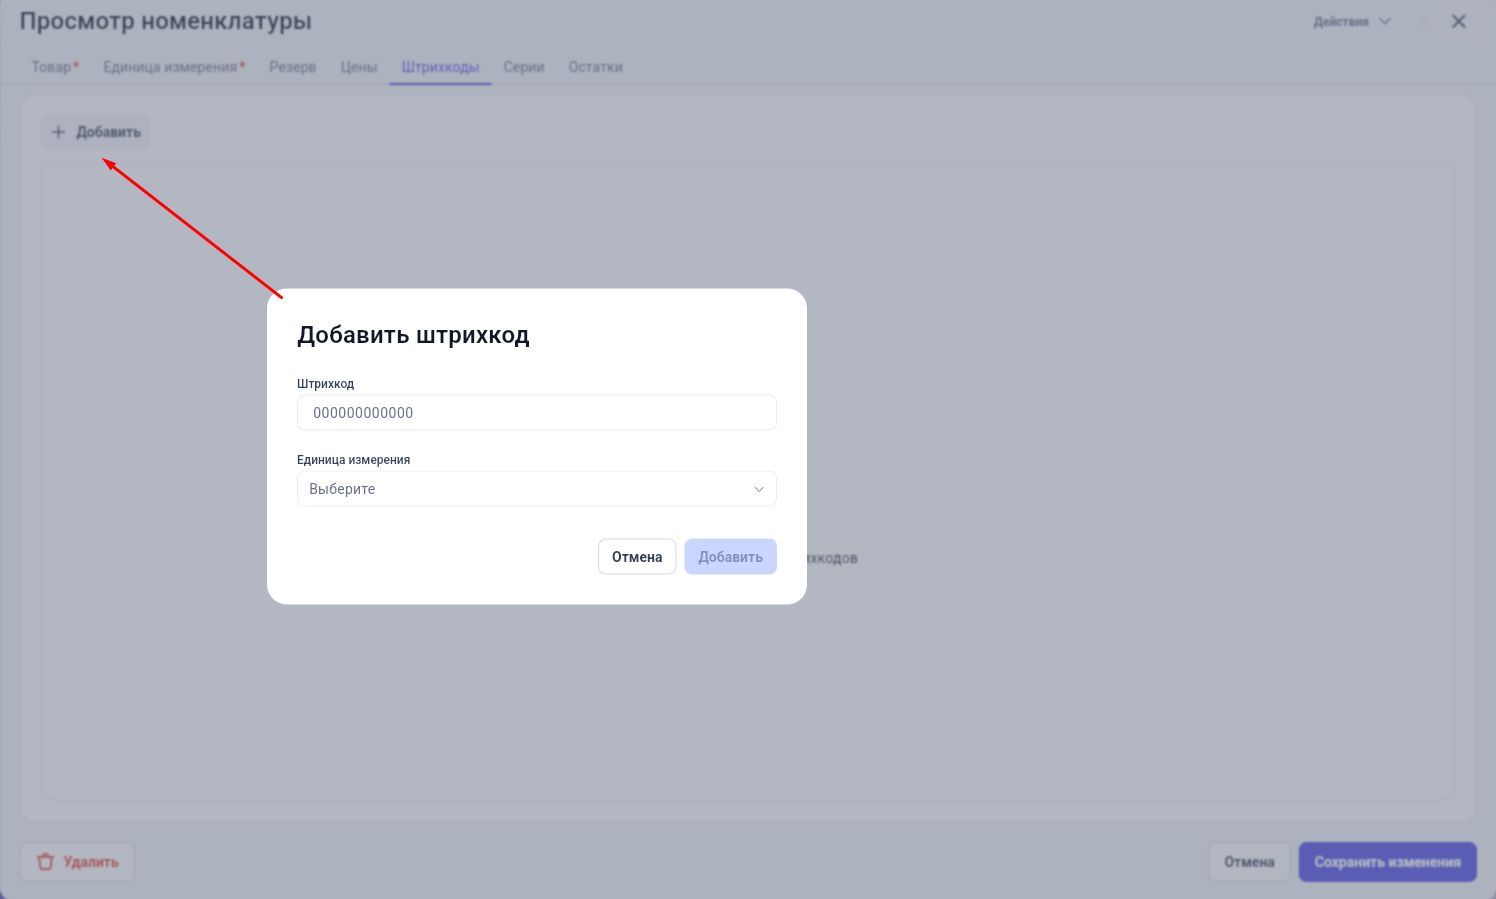This screenshot has width=1496, height=899.
Task: Click Отмена next to Сохранить изменения
Action: [x=1249, y=862]
